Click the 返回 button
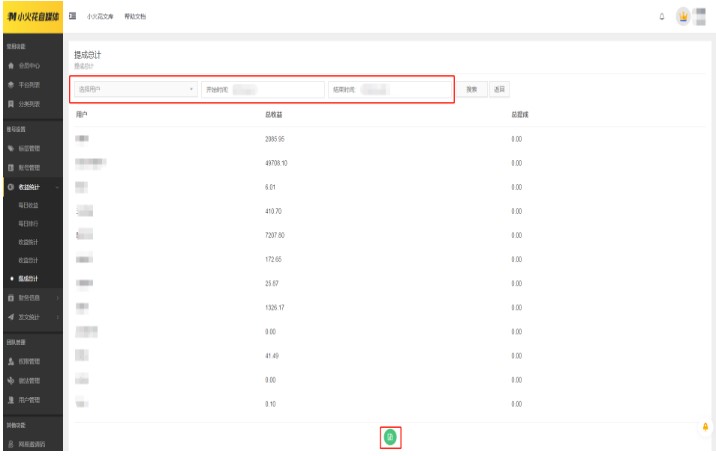 500,89
